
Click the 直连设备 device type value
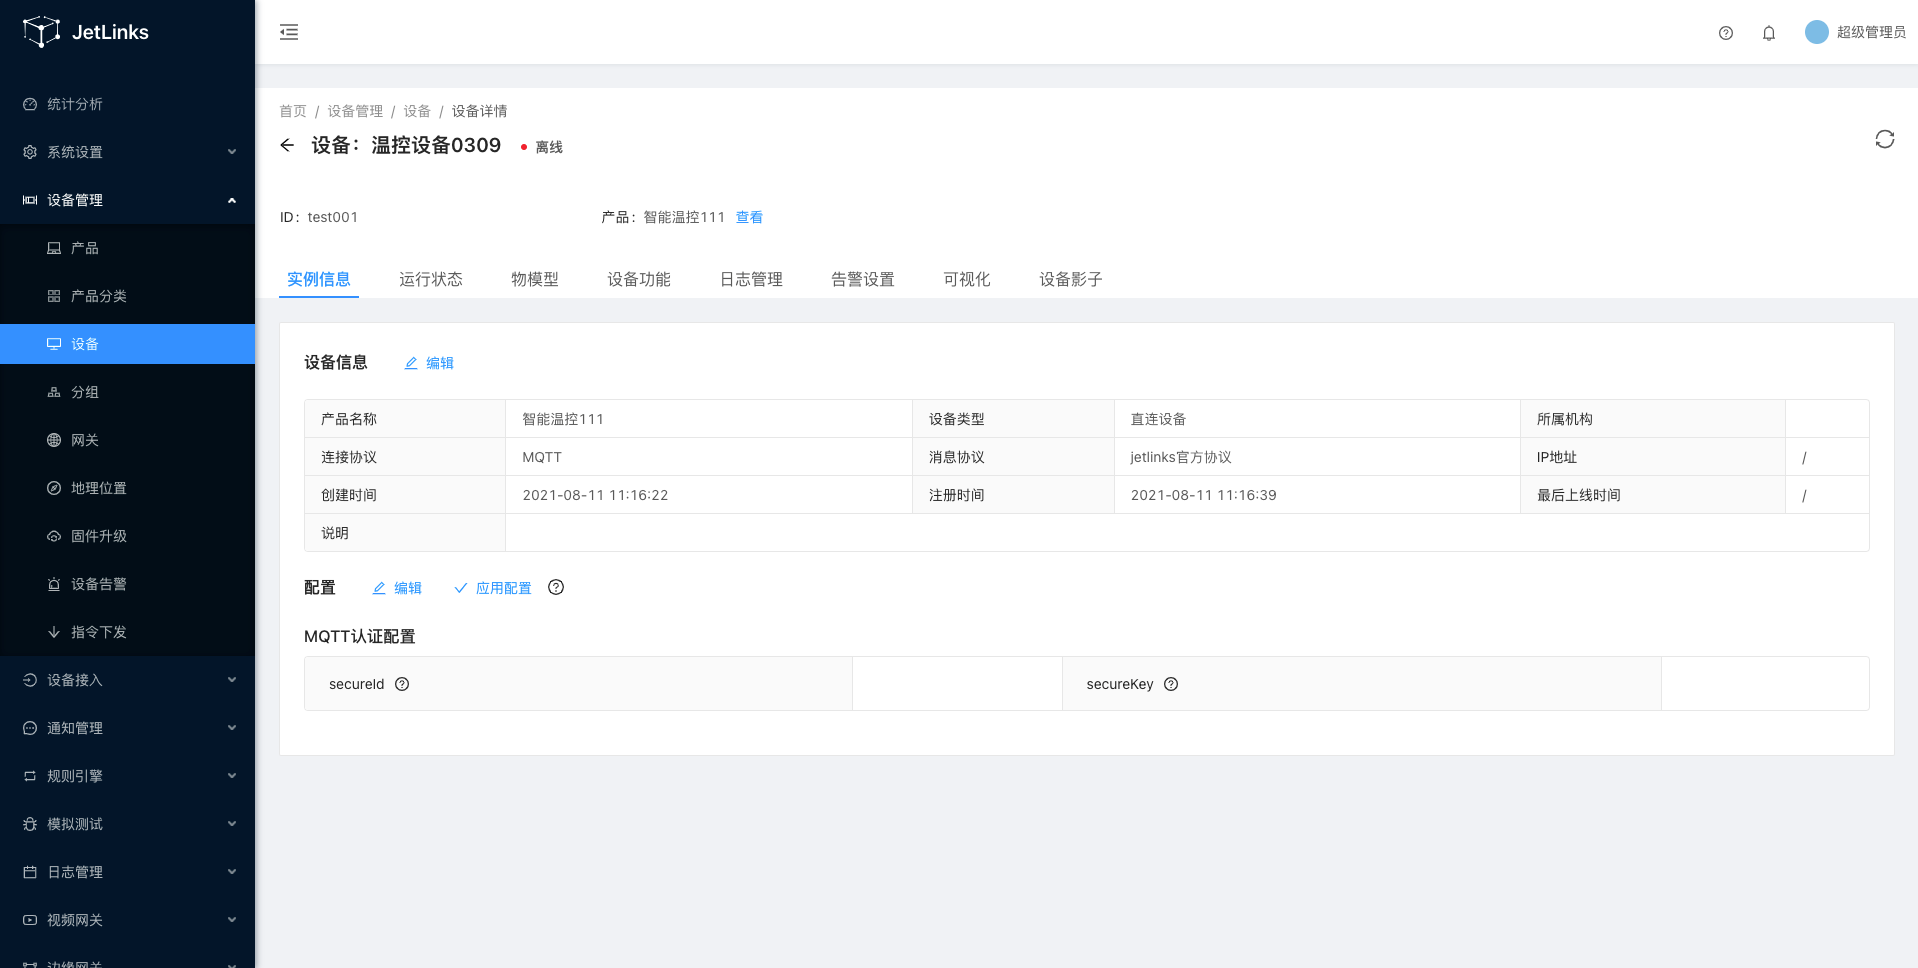point(1158,419)
